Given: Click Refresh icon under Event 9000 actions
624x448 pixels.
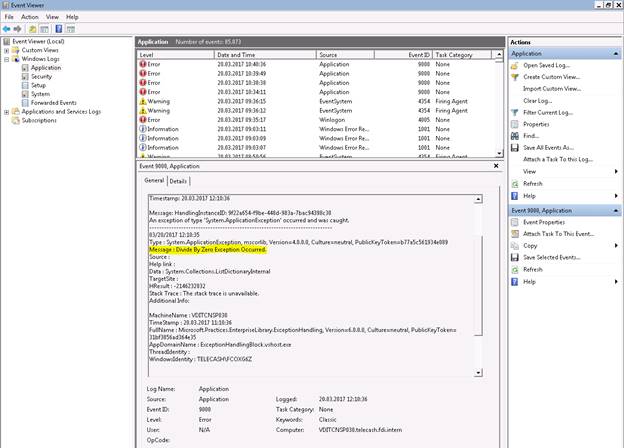Looking at the screenshot, I should (515, 270).
